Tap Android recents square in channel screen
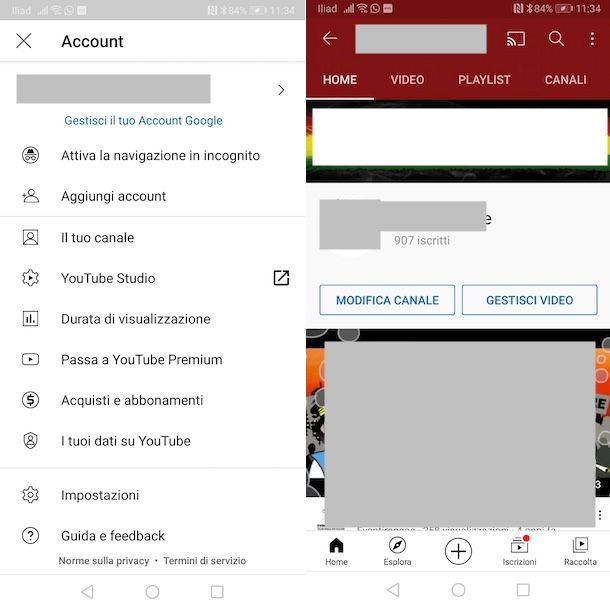The height and width of the screenshot is (610, 610). point(523,590)
